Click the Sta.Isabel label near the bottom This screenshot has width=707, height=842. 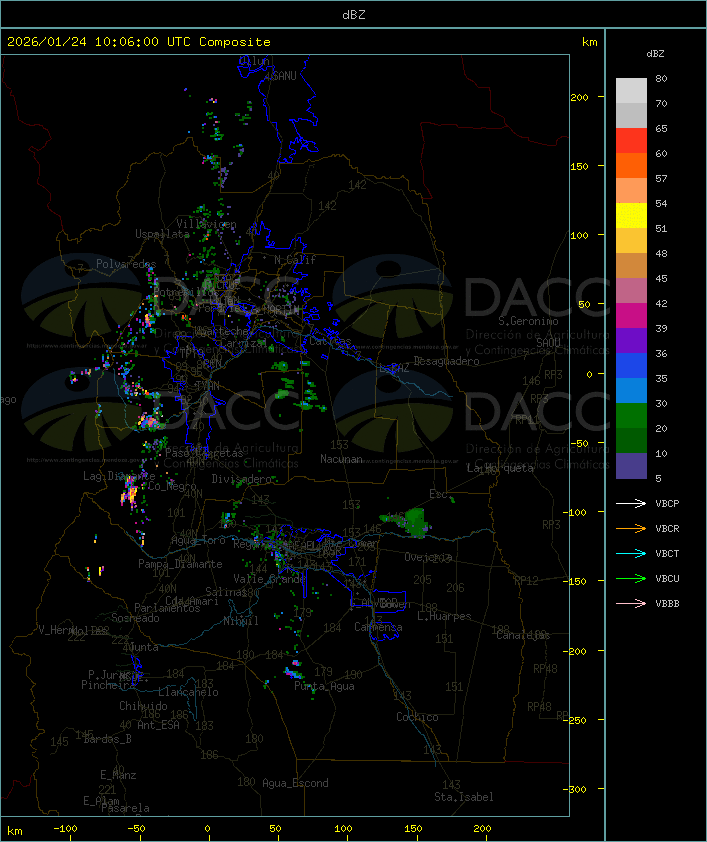(463, 797)
